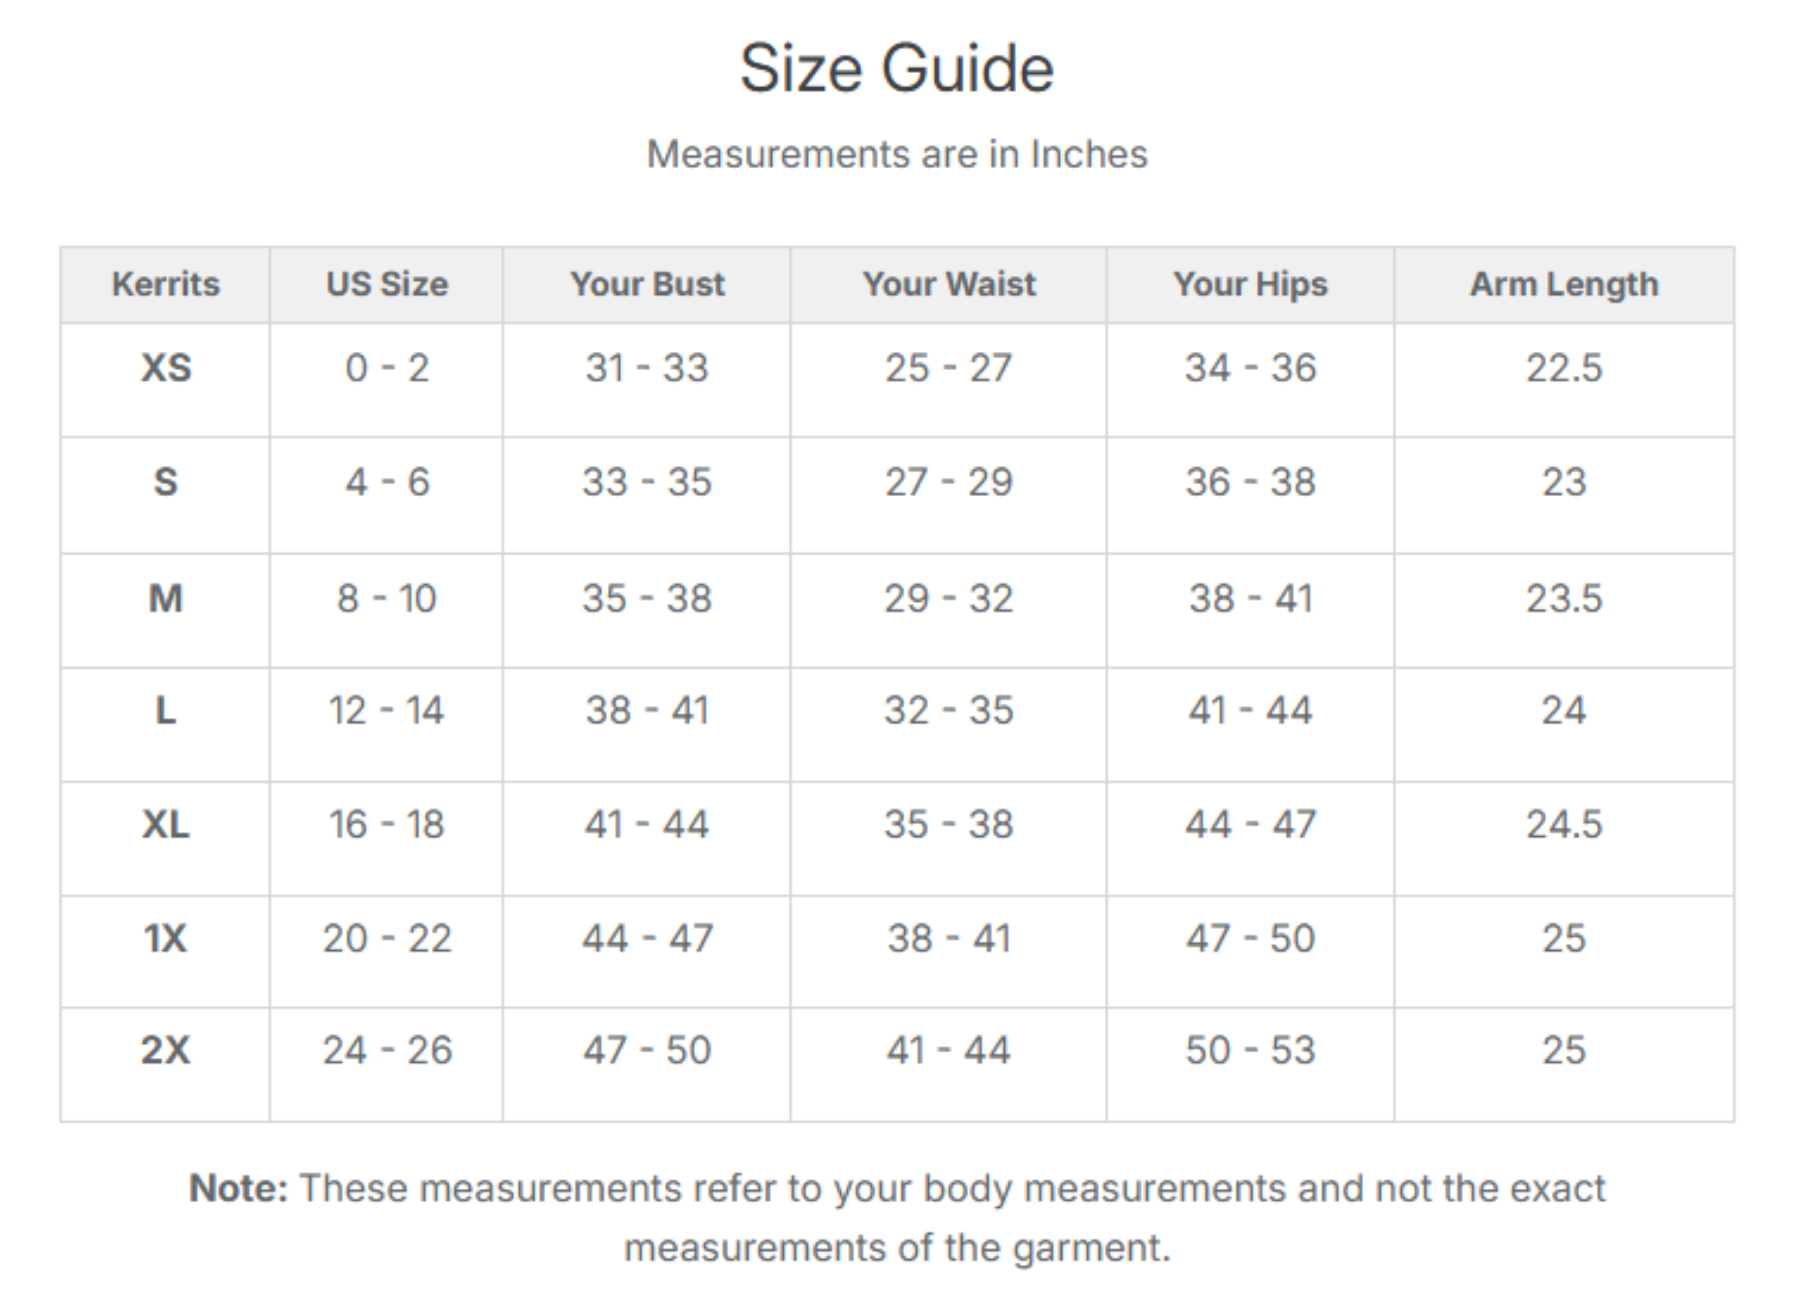Click the bold Note: label

coord(238,1188)
